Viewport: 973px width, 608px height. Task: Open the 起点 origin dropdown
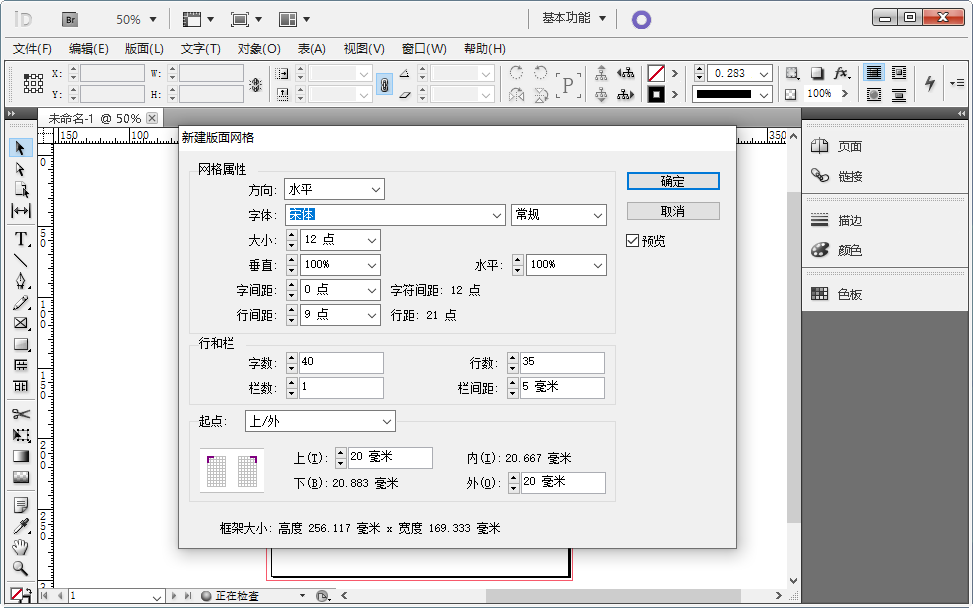tap(320, 421)
